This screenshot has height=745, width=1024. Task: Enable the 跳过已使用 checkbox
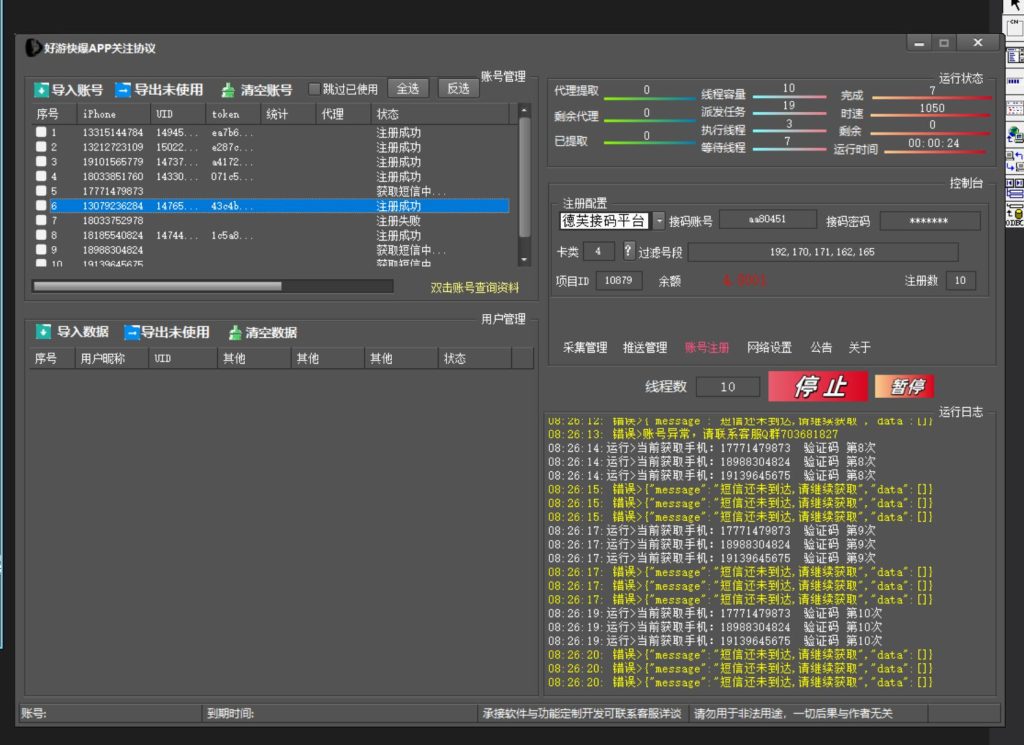[314, 89]
